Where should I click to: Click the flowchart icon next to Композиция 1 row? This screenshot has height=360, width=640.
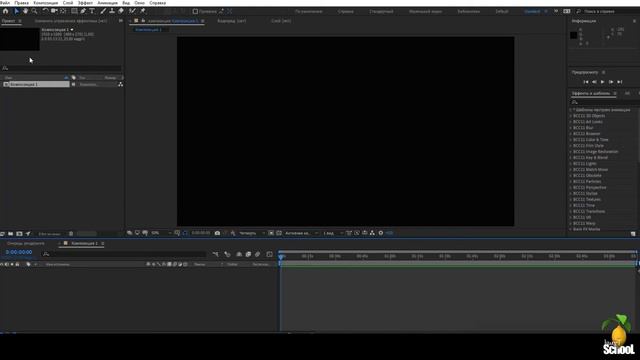pyautogui.click(x=120, y=84)
